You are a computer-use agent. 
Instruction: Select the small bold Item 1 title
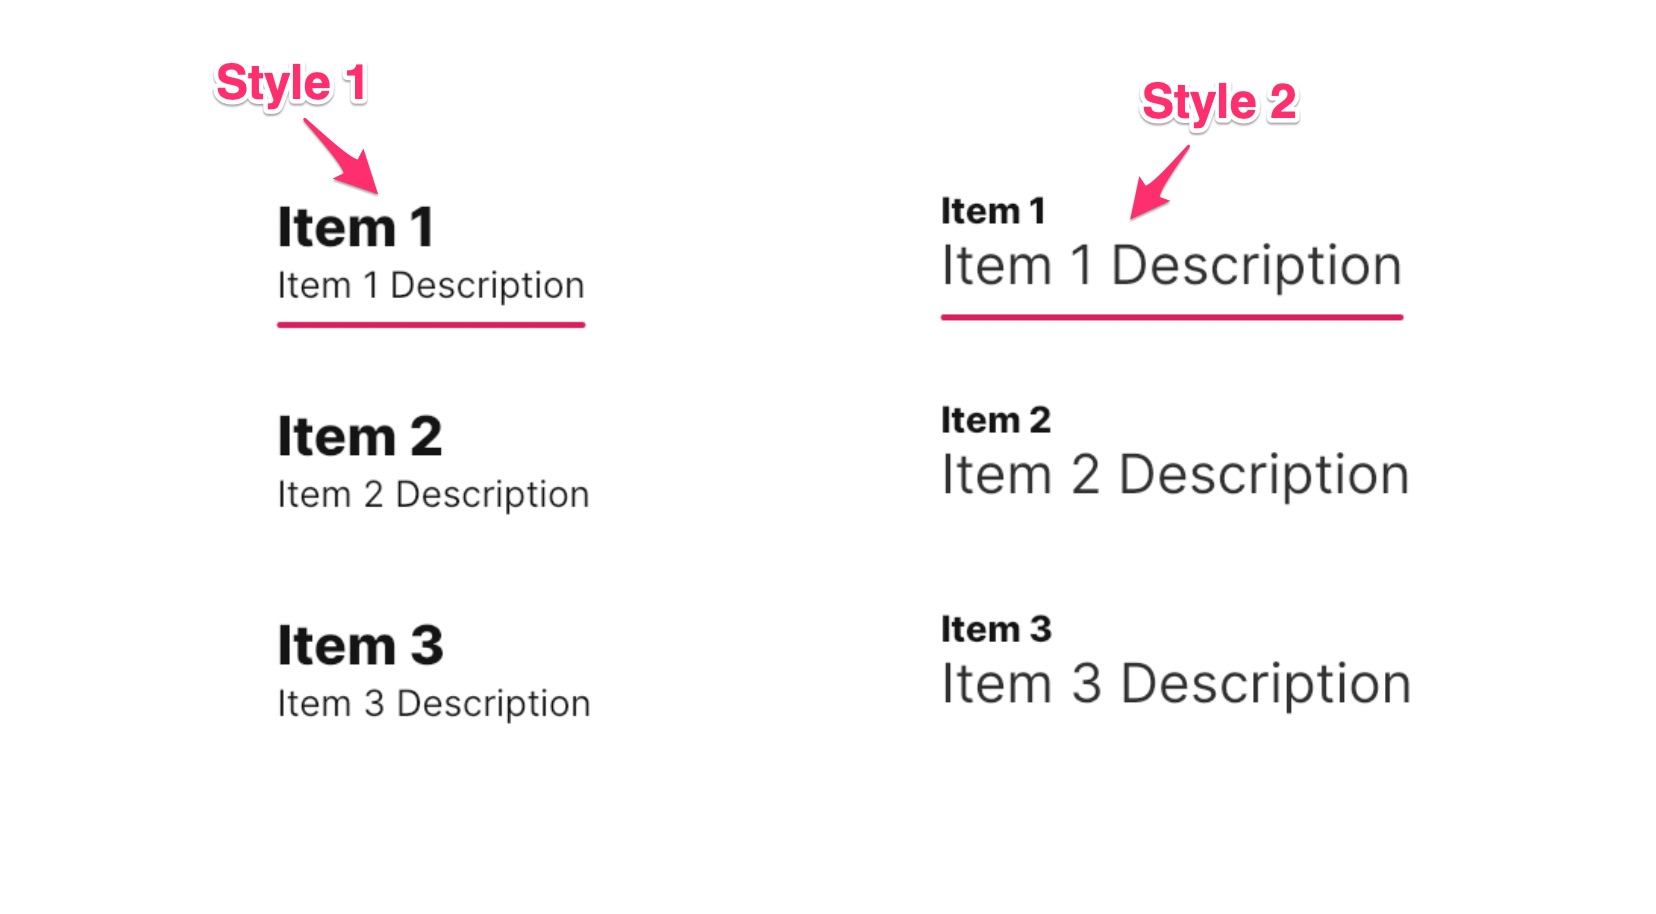992,211
